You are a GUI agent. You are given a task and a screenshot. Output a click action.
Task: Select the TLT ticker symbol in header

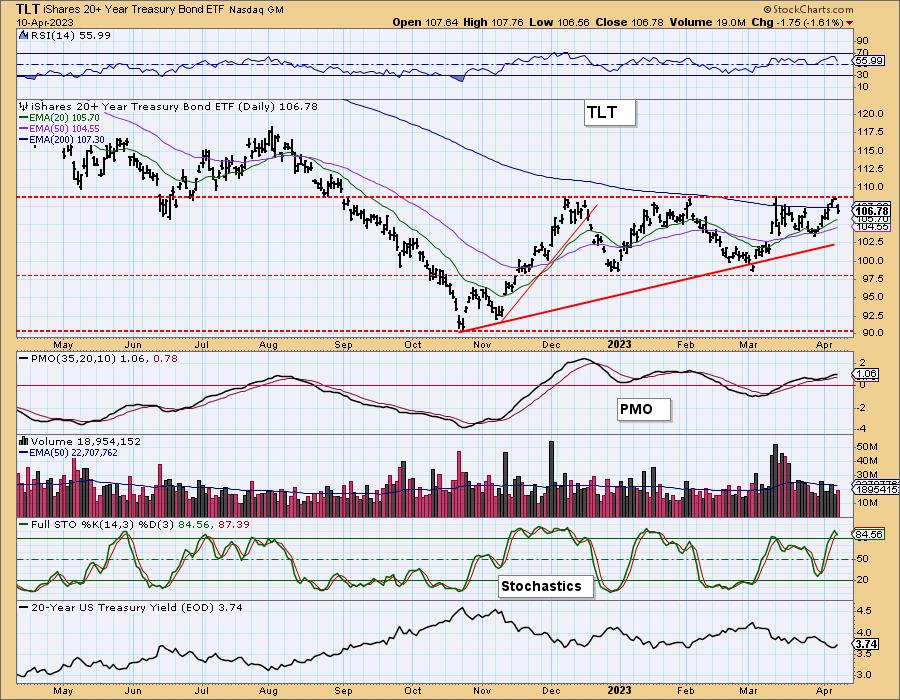pyautogui.click(x=28, y=9)
